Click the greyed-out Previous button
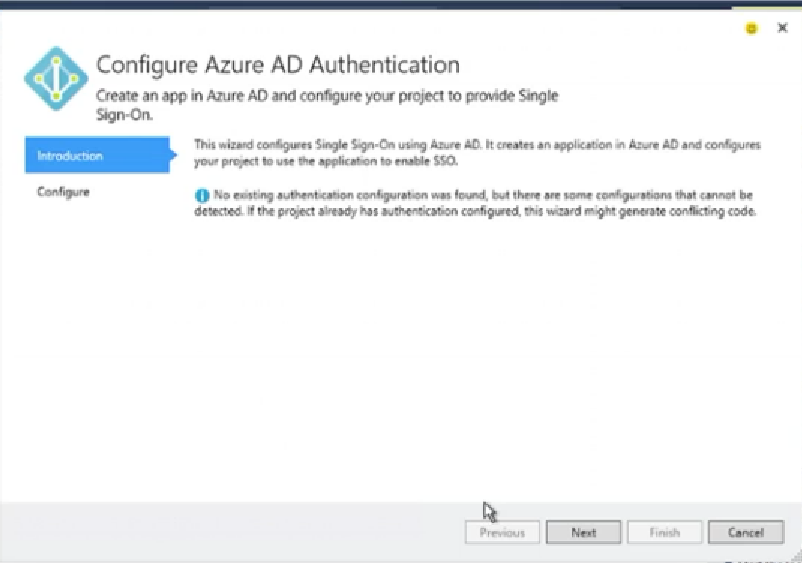802x563 pixels. (x=502, y=533)
